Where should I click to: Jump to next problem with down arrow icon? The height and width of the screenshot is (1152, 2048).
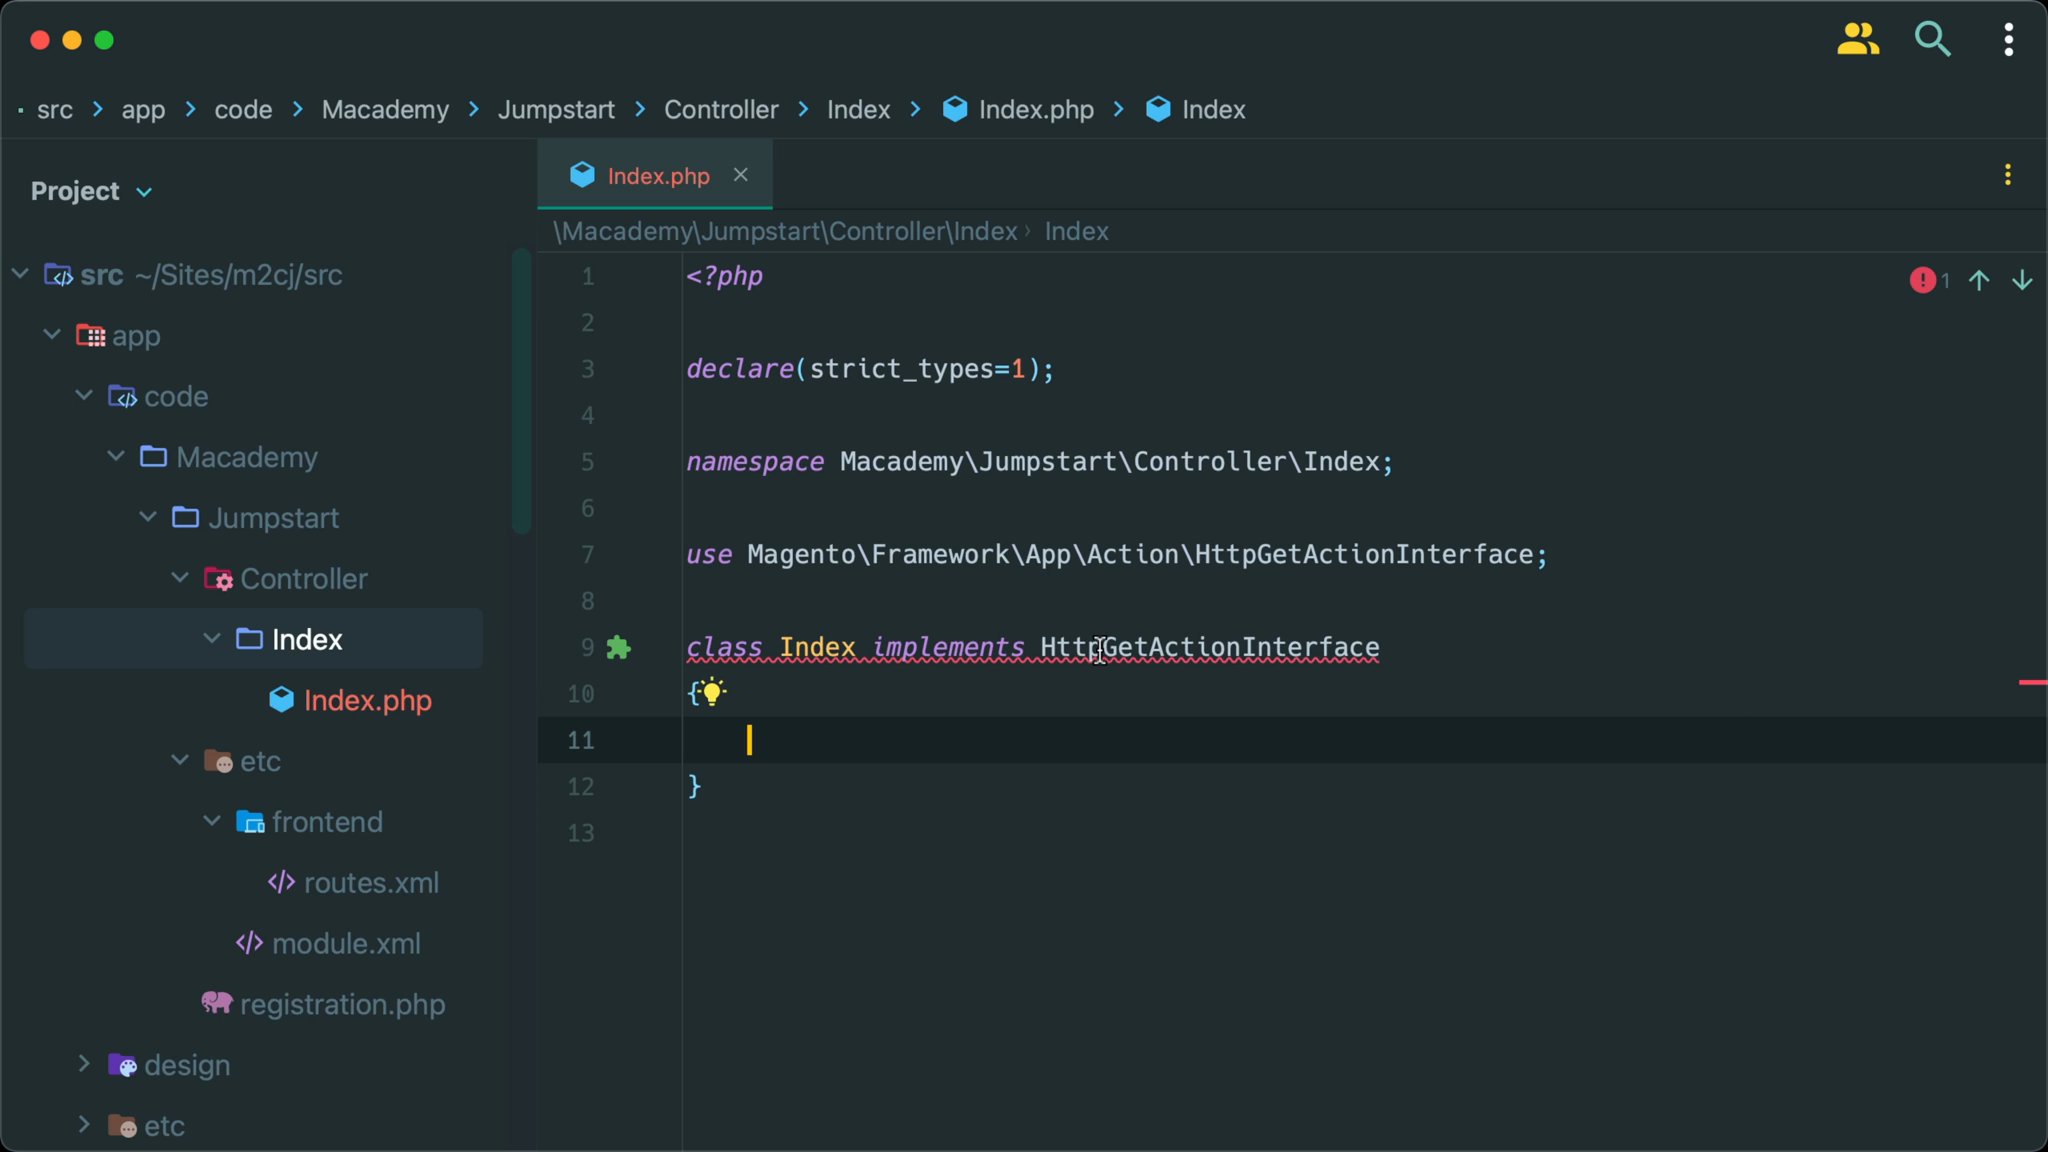click(2021, 280)
